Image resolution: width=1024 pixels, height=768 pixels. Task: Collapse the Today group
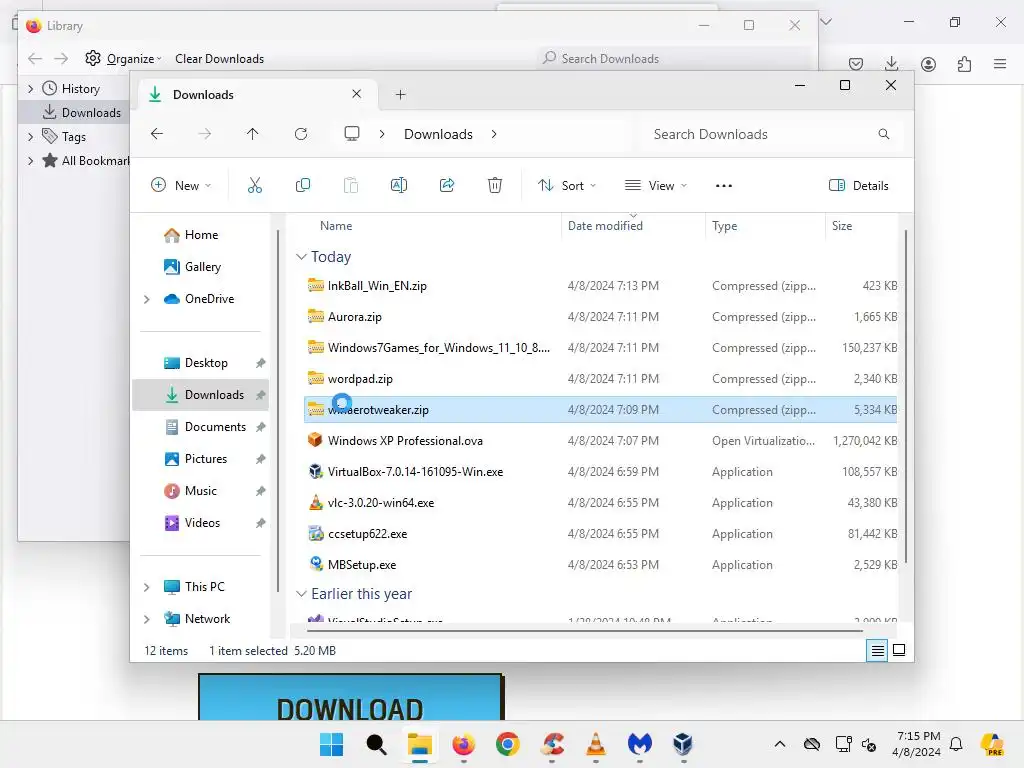(x=301, y=257)
